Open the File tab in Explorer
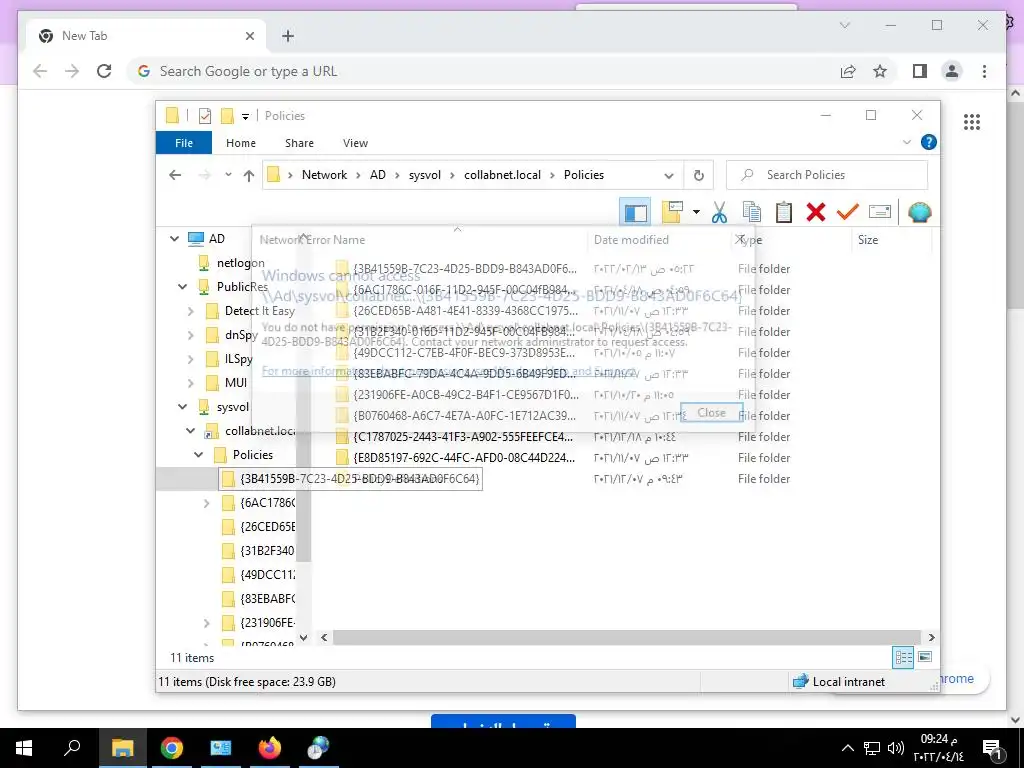The height and width of the screenshot is (768, 1024). (184, 142)
